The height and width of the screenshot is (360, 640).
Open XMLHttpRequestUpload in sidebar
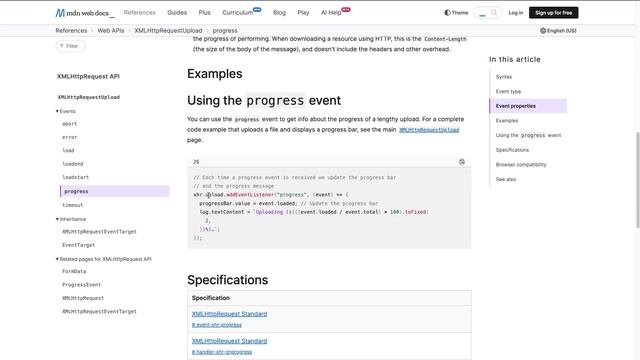point(89,97)
